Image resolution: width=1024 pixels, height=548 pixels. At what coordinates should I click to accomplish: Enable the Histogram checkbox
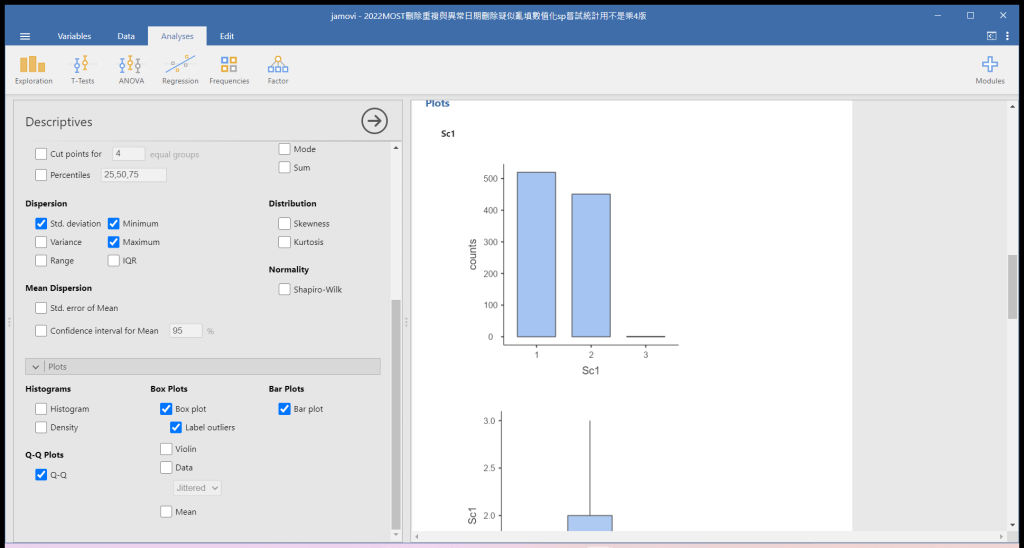pyautogui.click(x=41, y=409)
